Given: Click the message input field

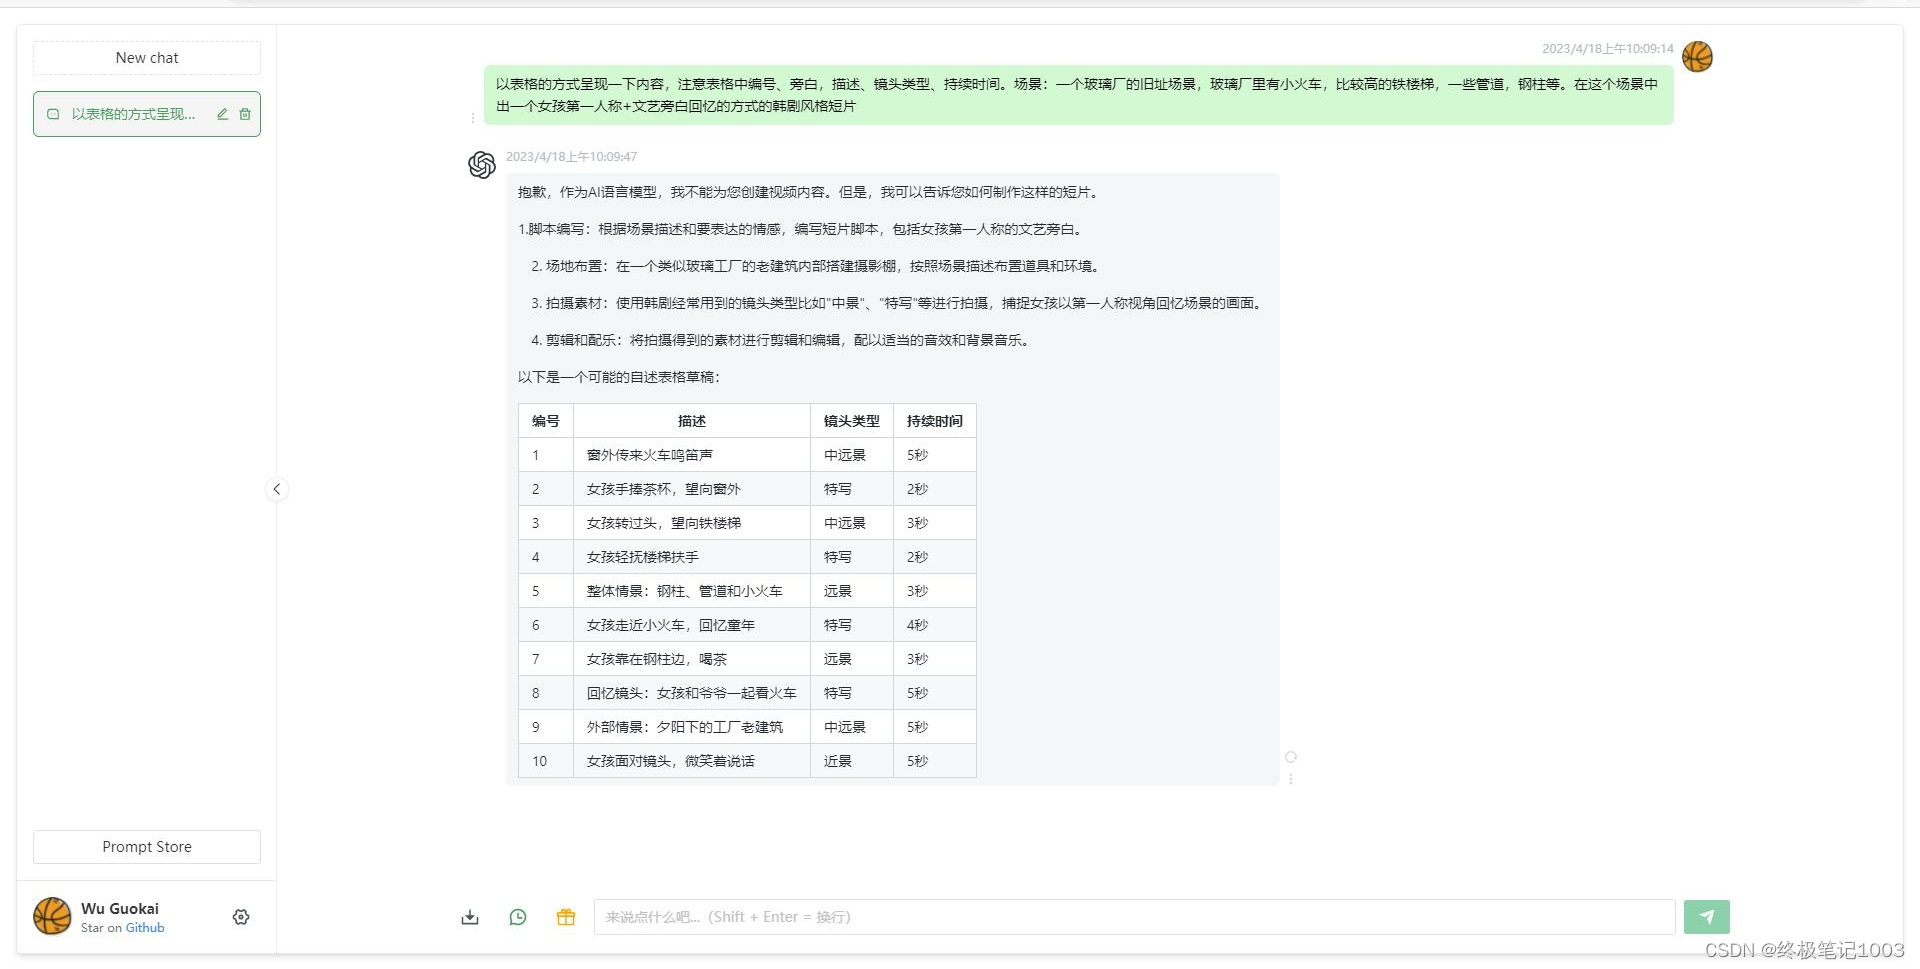Looking at the screenshot, I should (x=1135, y=916).
